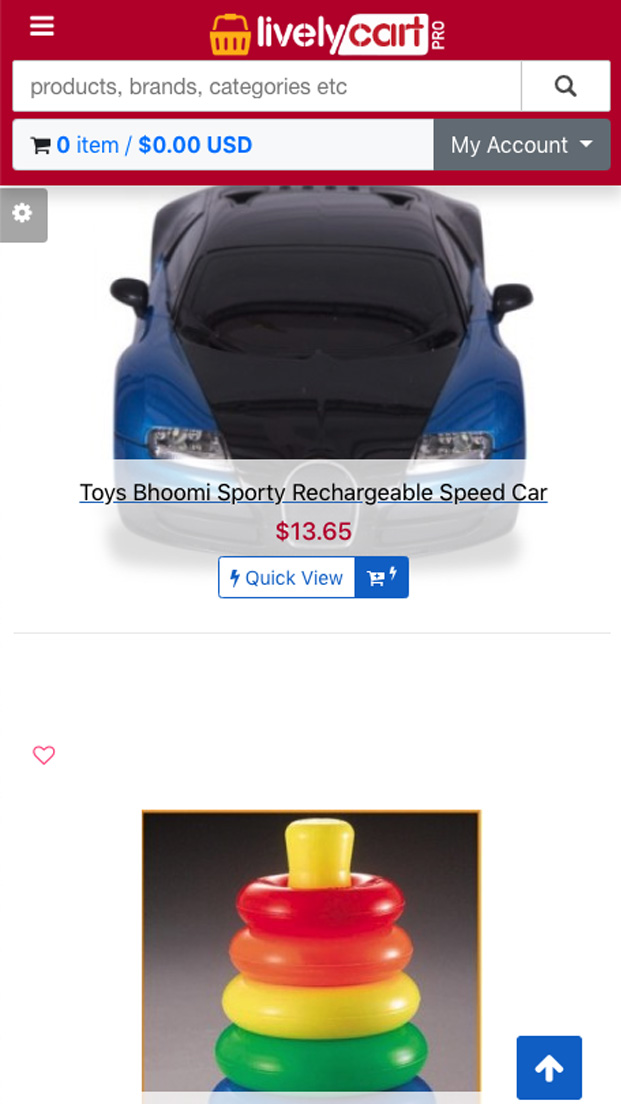Add speed car to cart via cart icon
The height and width of the screenshot is (1104, 621).
pyautogui.click(x=382, y=577)
